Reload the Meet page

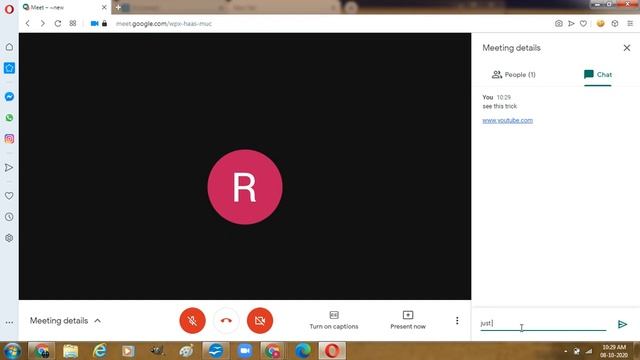pyautogui.click(x=58, y=23)
